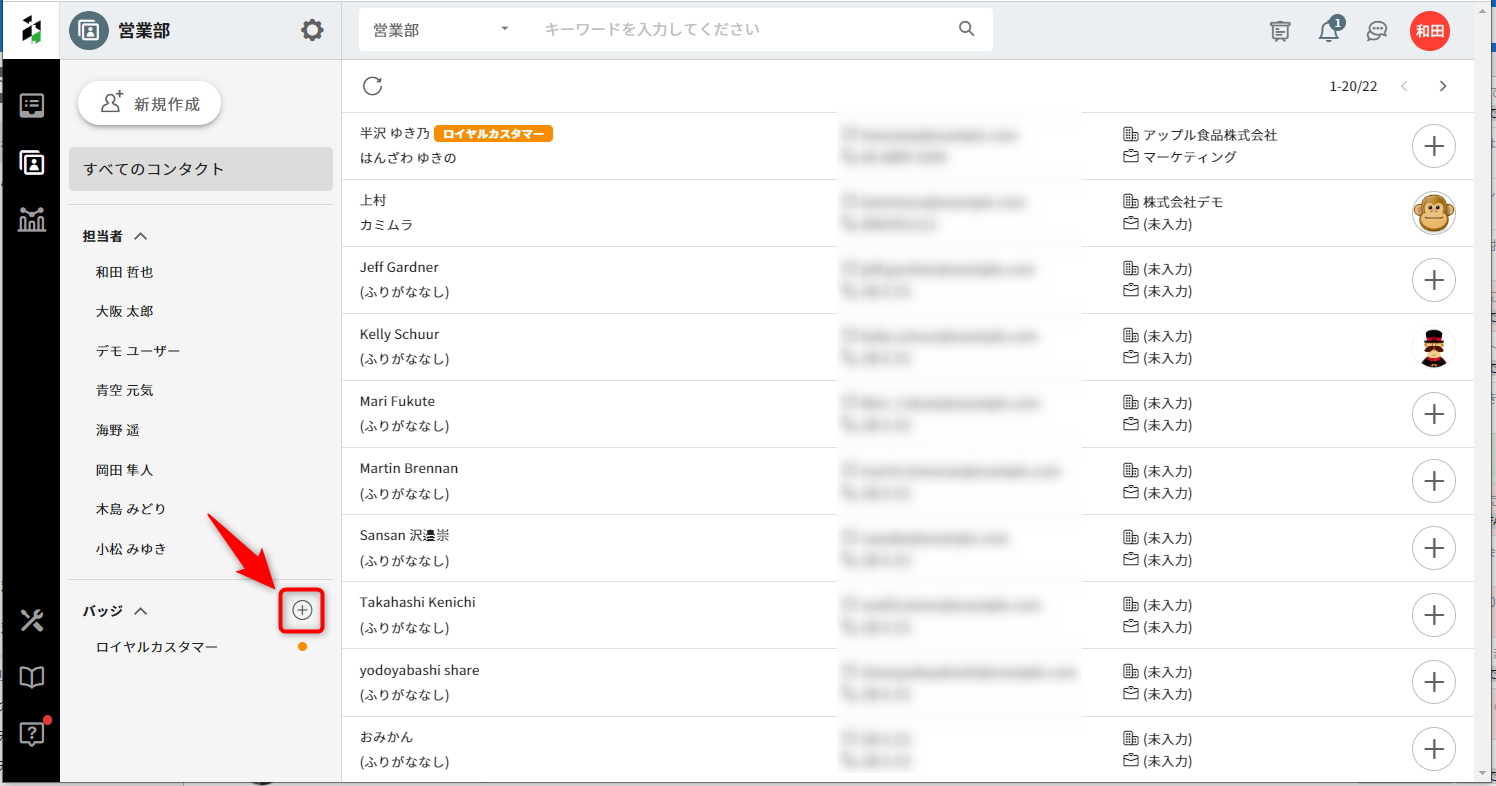This screenshot has height=786, width=1496.
Task: Open the tools wrench icon in sidebar
Action: [32, 620]
